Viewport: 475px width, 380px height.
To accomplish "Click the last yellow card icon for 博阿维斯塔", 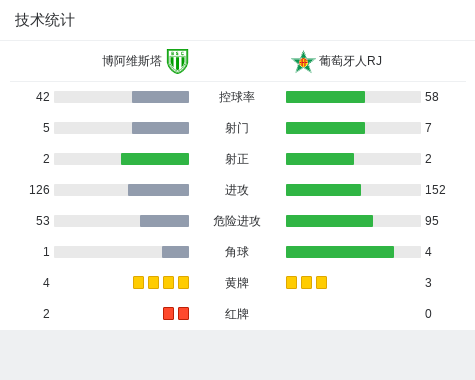I will click(x=183, y=282).
